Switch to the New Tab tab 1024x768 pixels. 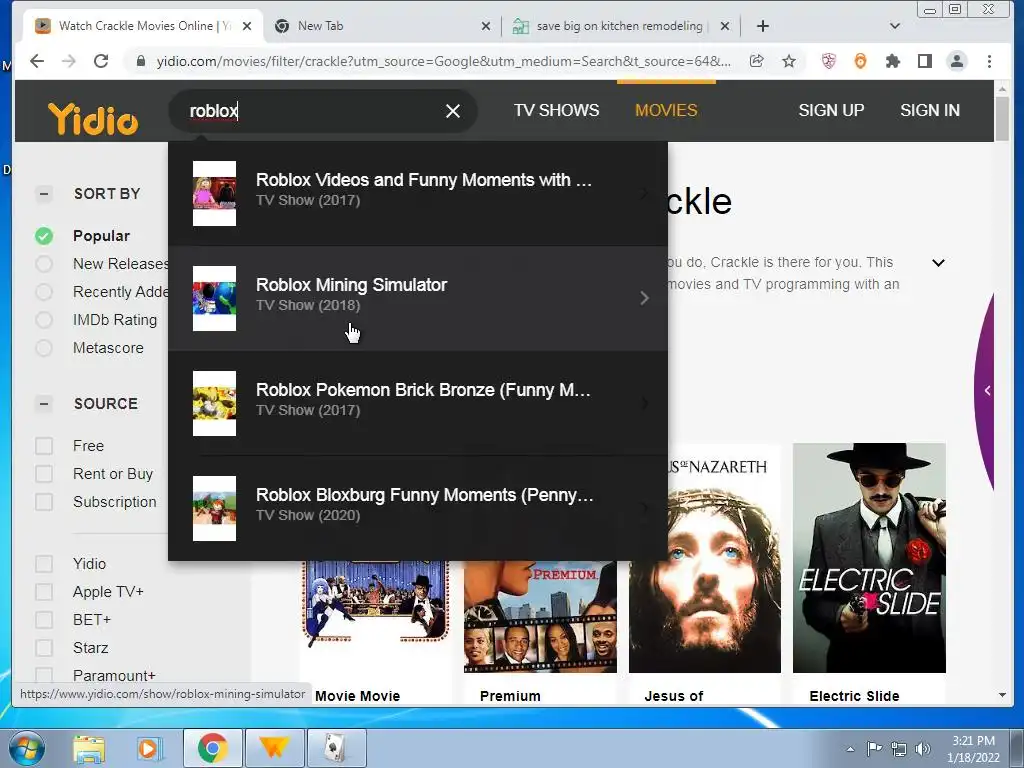click(x=382, y=26)
